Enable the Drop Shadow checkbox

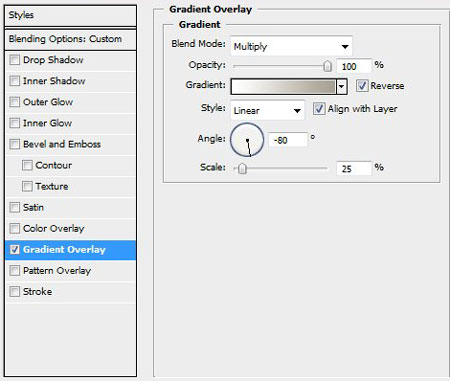(x=14, y=60)
